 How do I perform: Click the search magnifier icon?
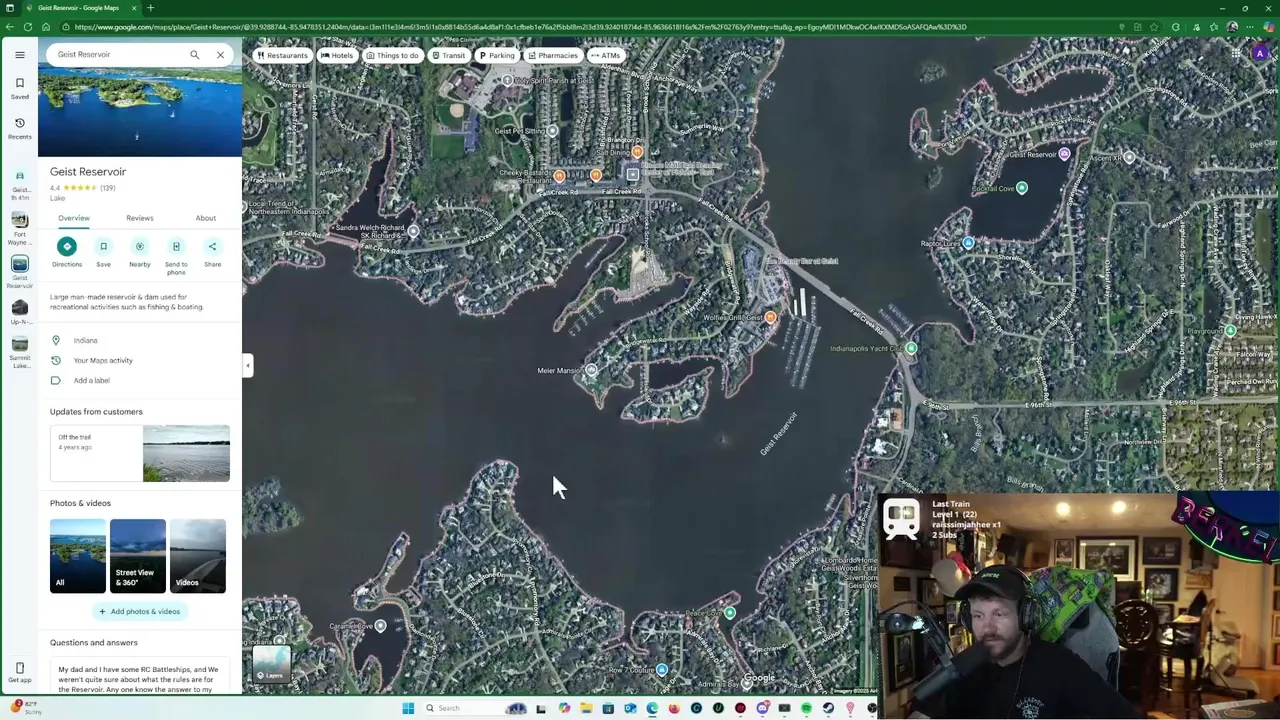[x=195, y=55]
